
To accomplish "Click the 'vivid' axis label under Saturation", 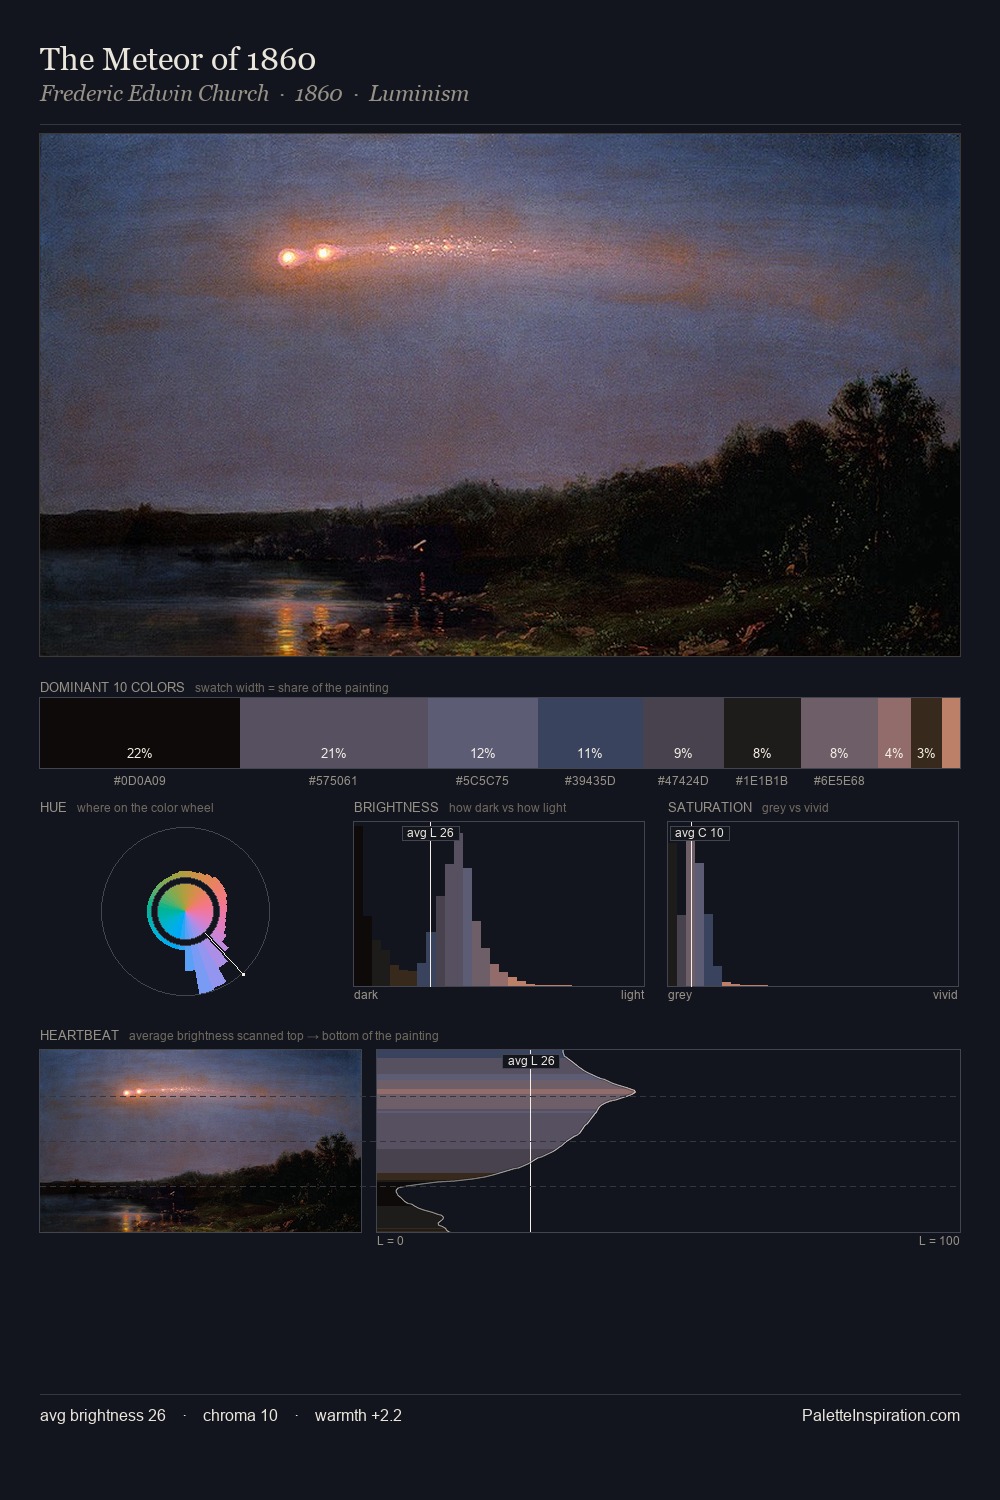I will point(945,994).
